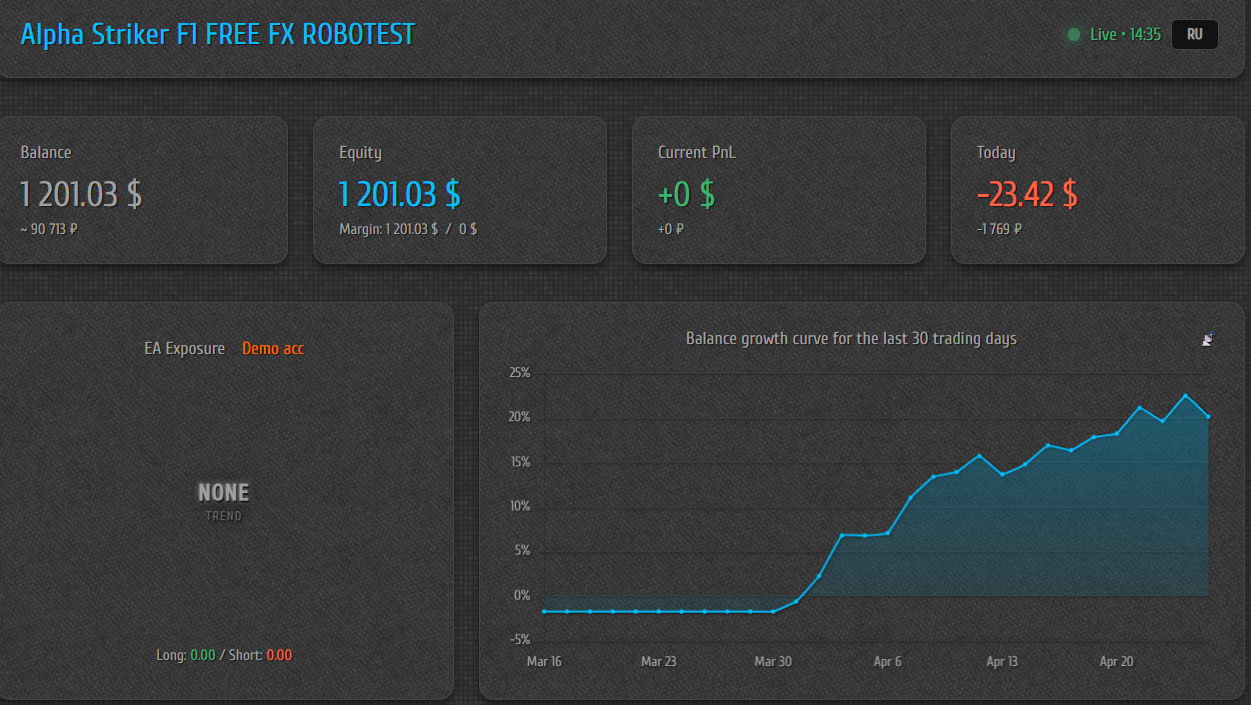This screenshot has width=1251, height=705.
Task: Click the green Current PnL +0 $ value
Action: coord(686,194)
